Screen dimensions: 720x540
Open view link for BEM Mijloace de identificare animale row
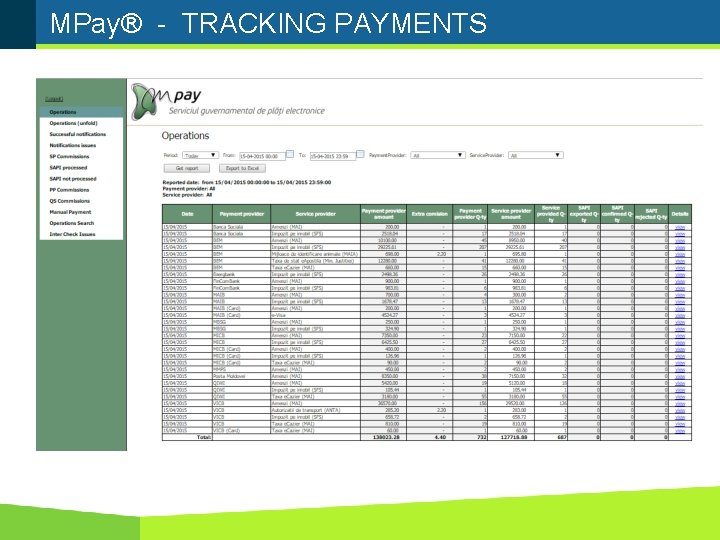(680, 254)
